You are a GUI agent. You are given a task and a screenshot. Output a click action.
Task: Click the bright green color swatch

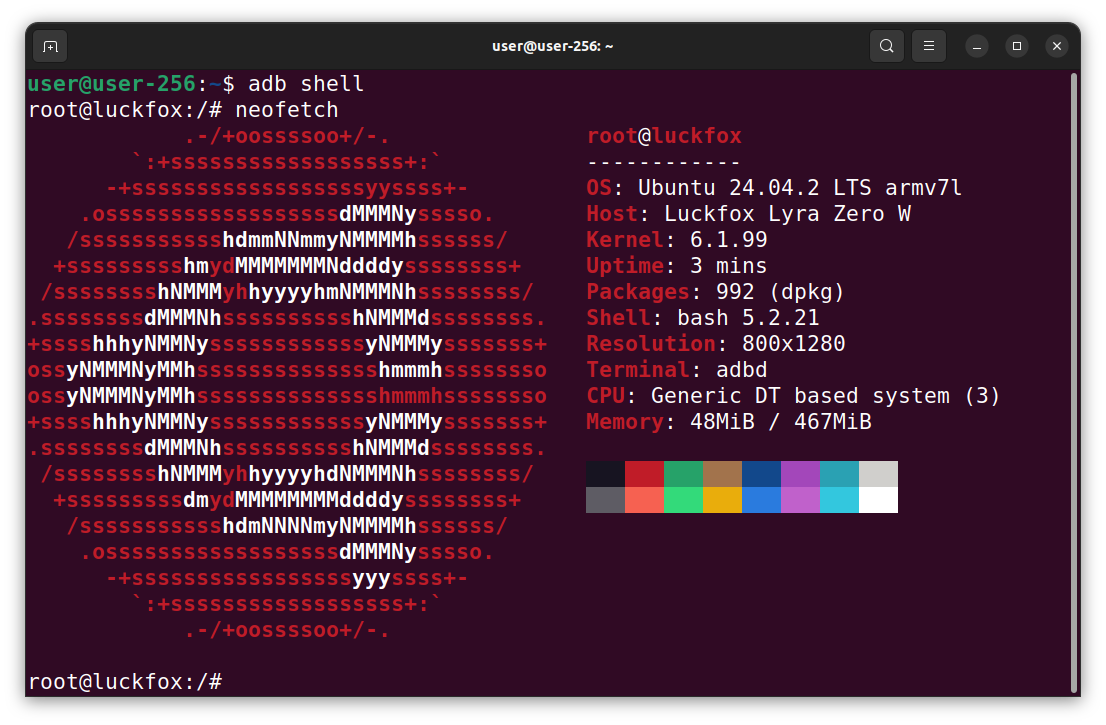pyautogui.click(x=683, y=500)
